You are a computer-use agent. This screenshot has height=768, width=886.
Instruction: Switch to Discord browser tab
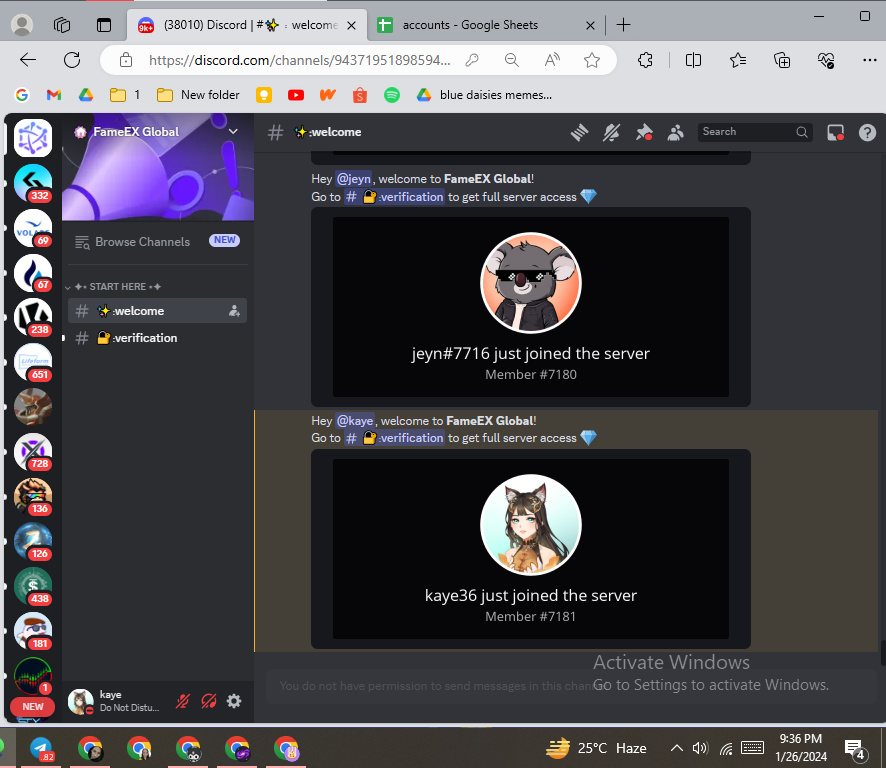[x=246, y=25]
